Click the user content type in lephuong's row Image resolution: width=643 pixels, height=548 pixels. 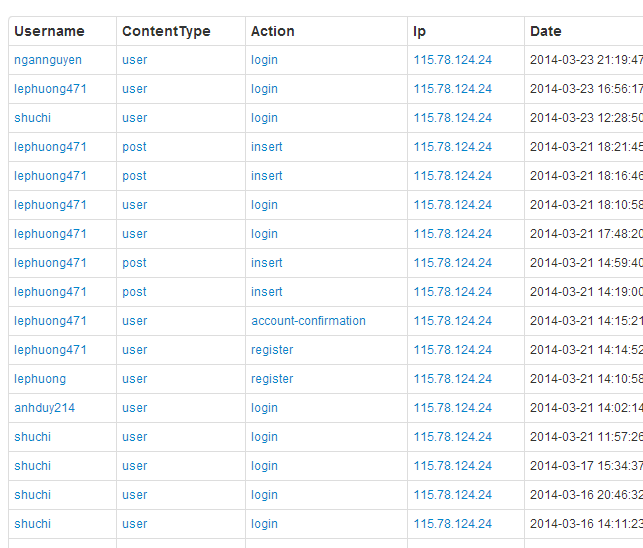[x=134, y=379]
